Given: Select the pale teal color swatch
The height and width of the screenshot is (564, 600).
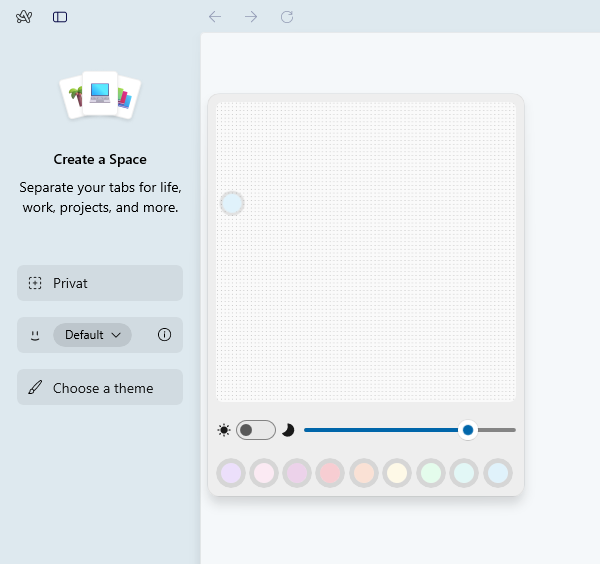Looking at the screenshot, I should coord(464,473).
